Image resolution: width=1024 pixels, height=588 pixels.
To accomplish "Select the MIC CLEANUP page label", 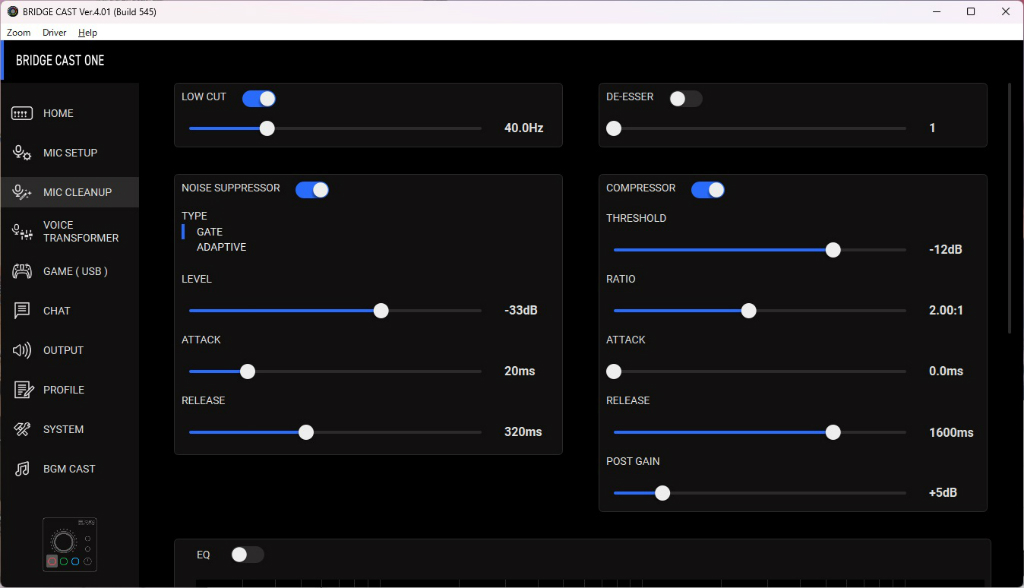I will (x=77, y=192).
